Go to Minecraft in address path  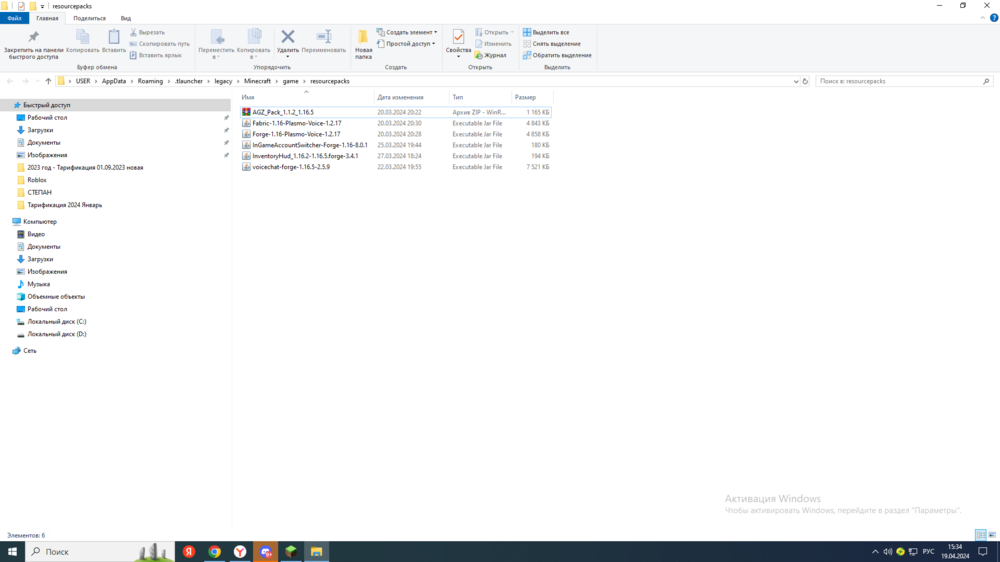(x=257, y=81)
